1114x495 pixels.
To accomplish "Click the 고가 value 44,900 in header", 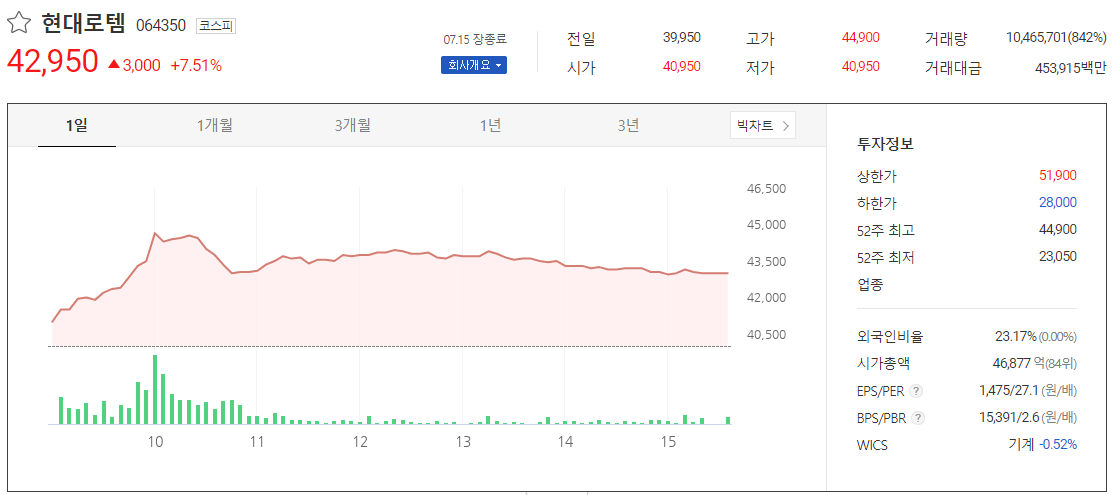I will tap(860, 38).
